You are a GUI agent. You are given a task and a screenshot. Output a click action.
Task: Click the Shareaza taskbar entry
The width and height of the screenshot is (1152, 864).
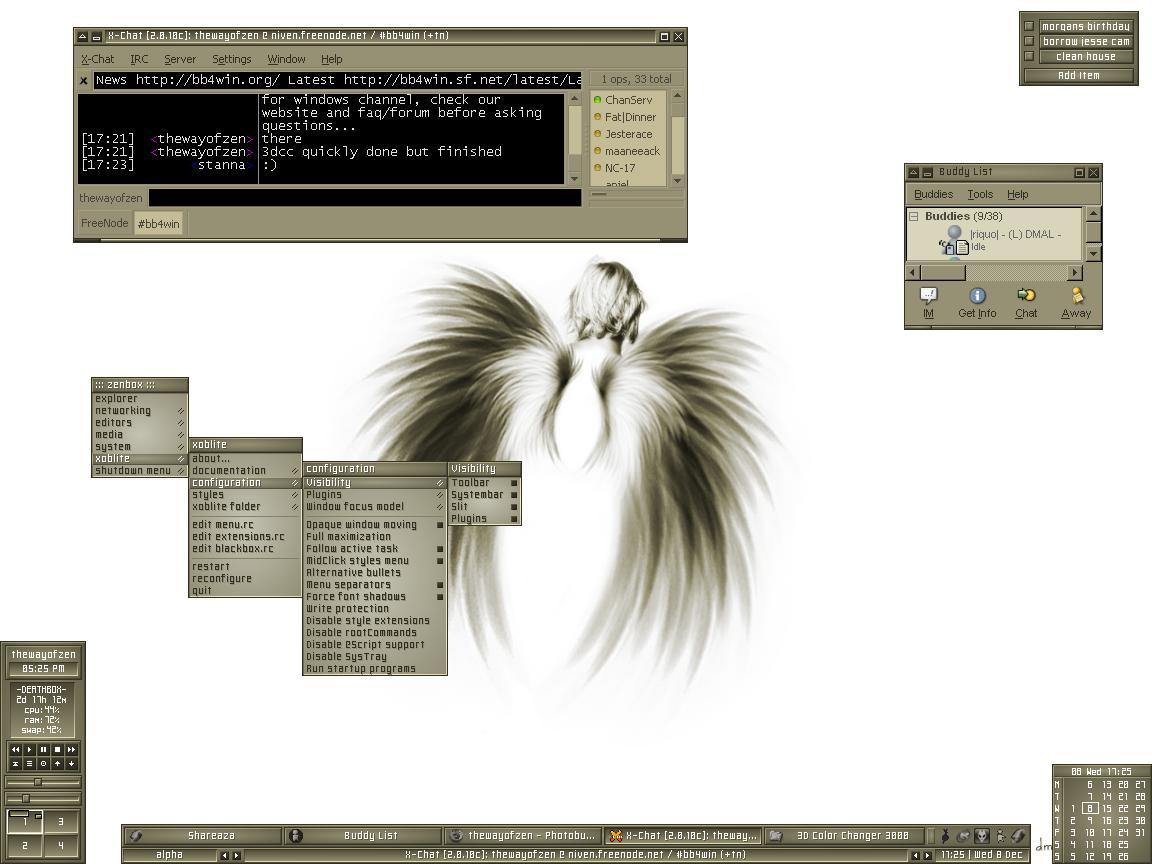click(202, 835)
